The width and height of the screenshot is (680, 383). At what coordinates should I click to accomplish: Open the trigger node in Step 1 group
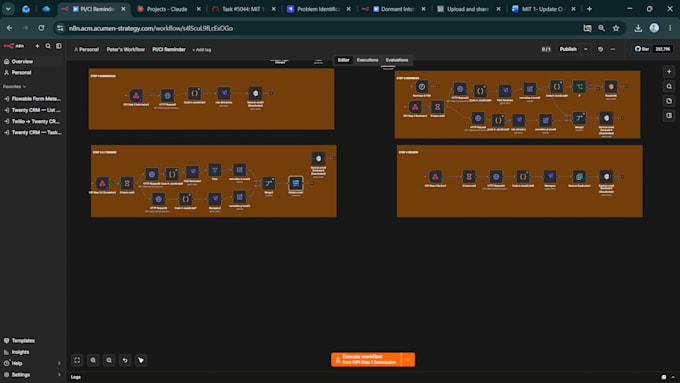tap(136, 95)
